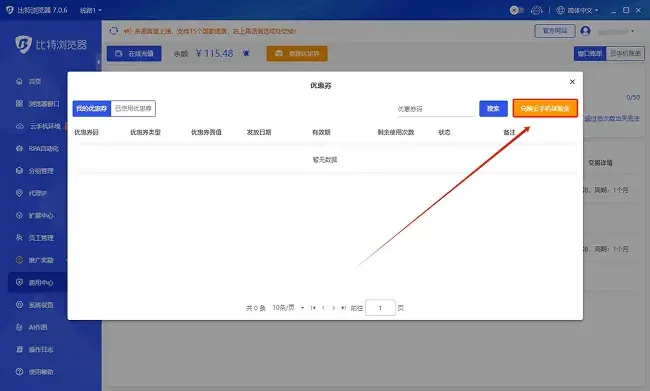
Task: Click the 备注 column header
Action: tap(509, 132)
